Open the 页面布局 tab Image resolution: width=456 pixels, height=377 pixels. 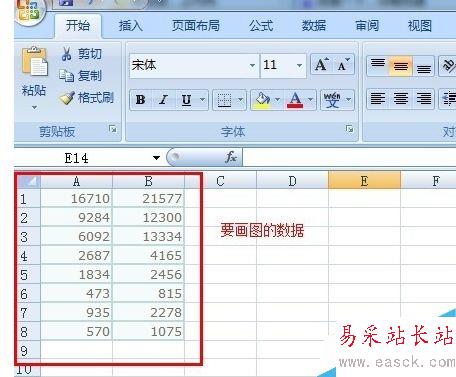click(x=196, y=26)
